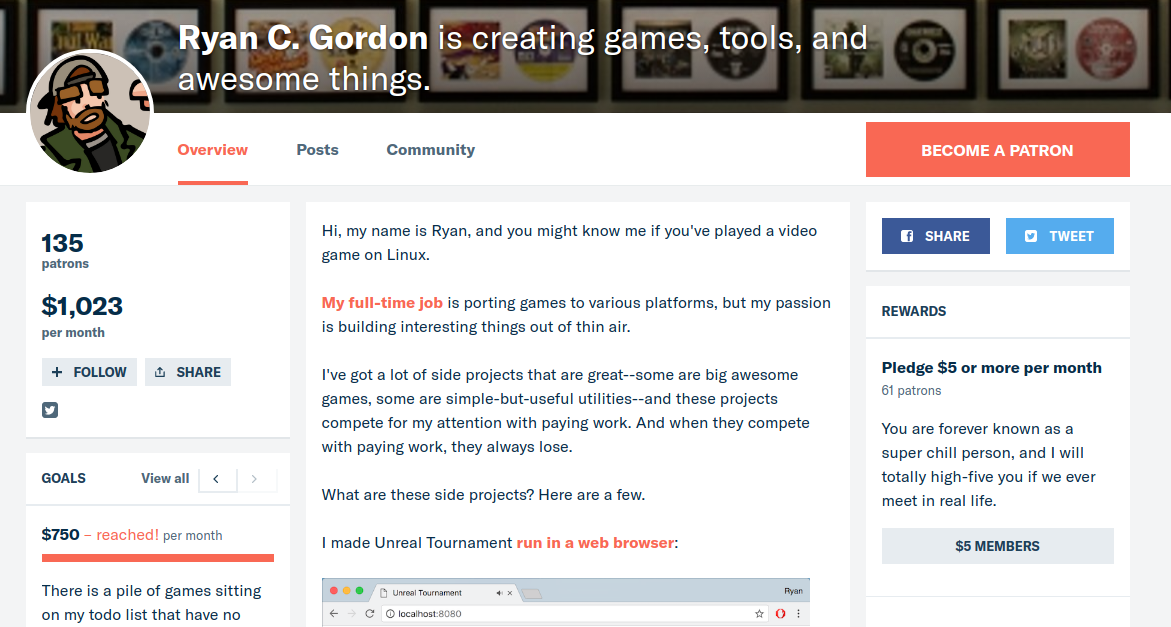Share the page on Facebook
Image resolution: width=1171 pixels, height=627 pixels.
(936, 236)
